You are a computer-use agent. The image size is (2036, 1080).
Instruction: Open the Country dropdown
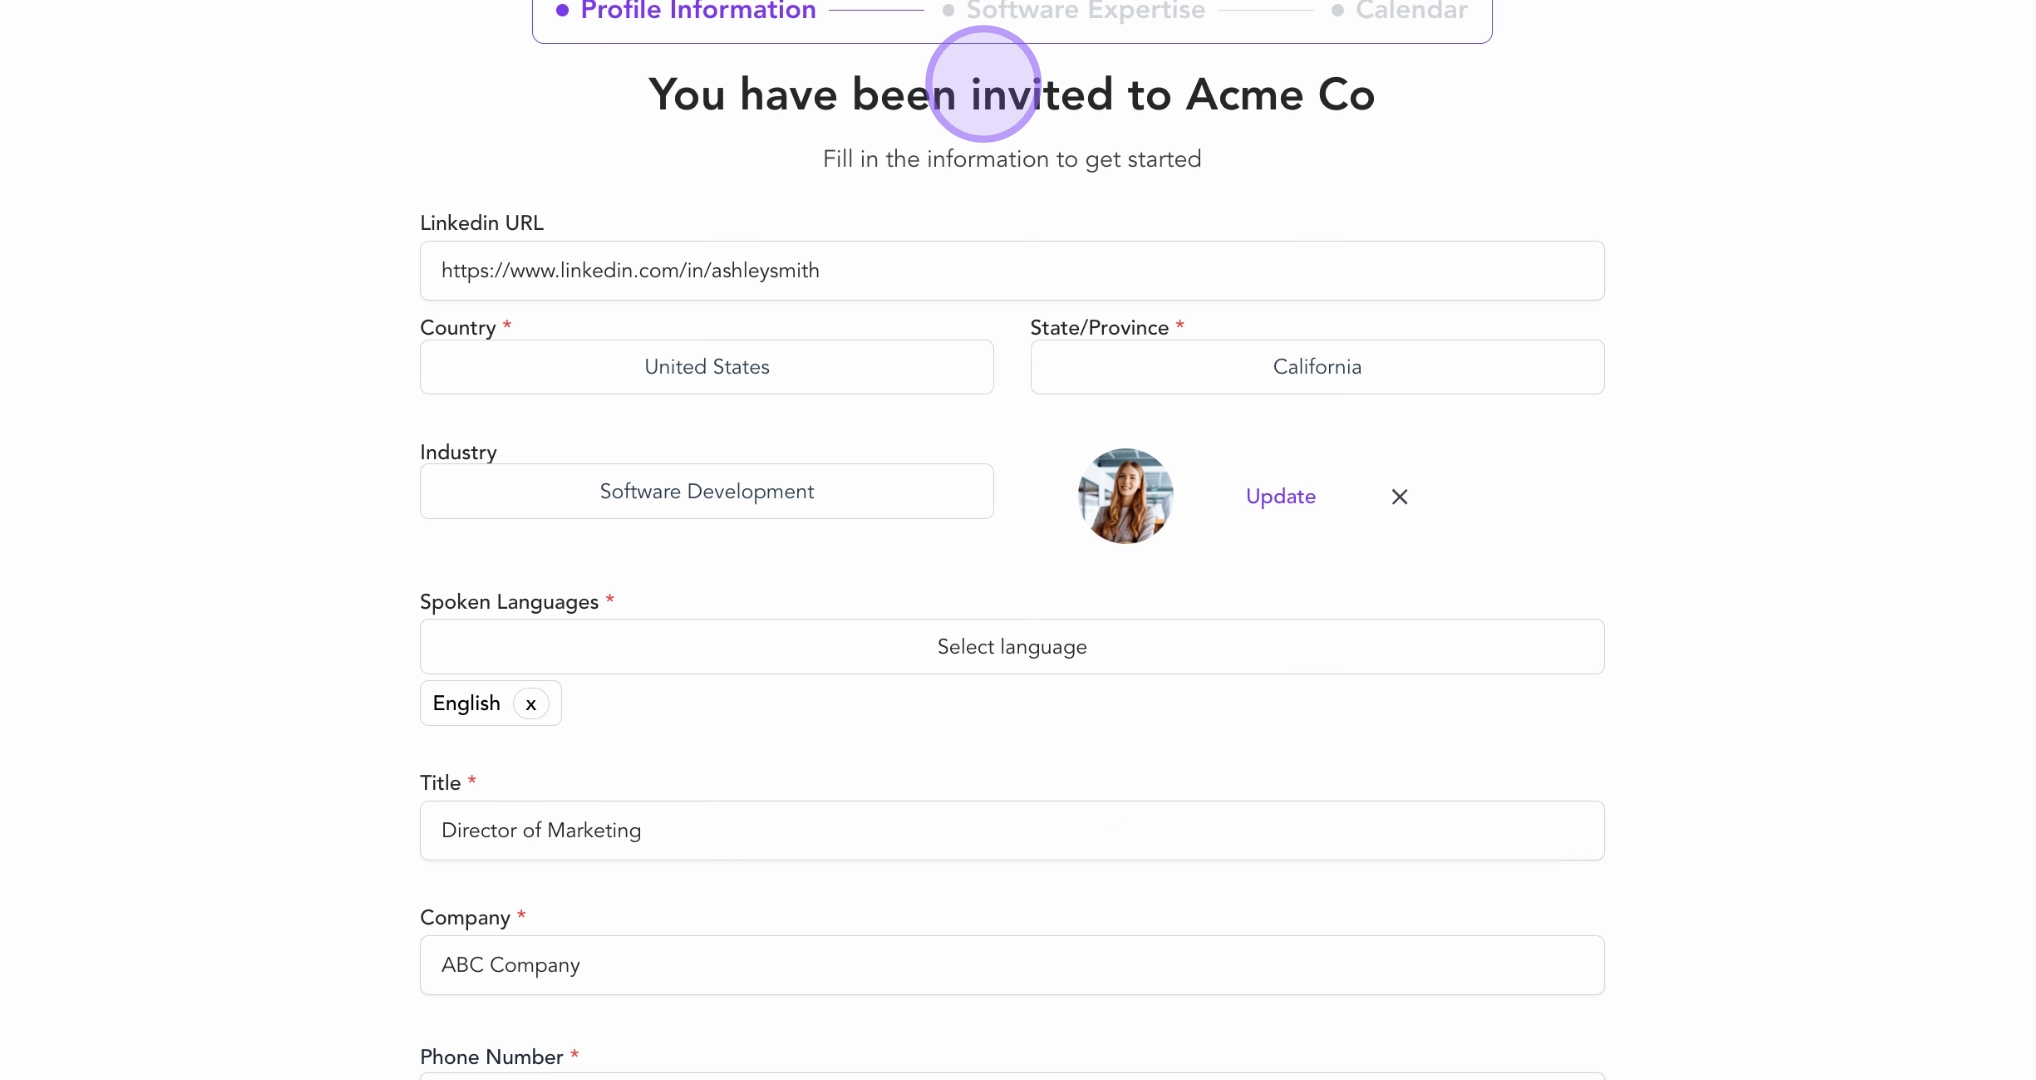(706, 367)
